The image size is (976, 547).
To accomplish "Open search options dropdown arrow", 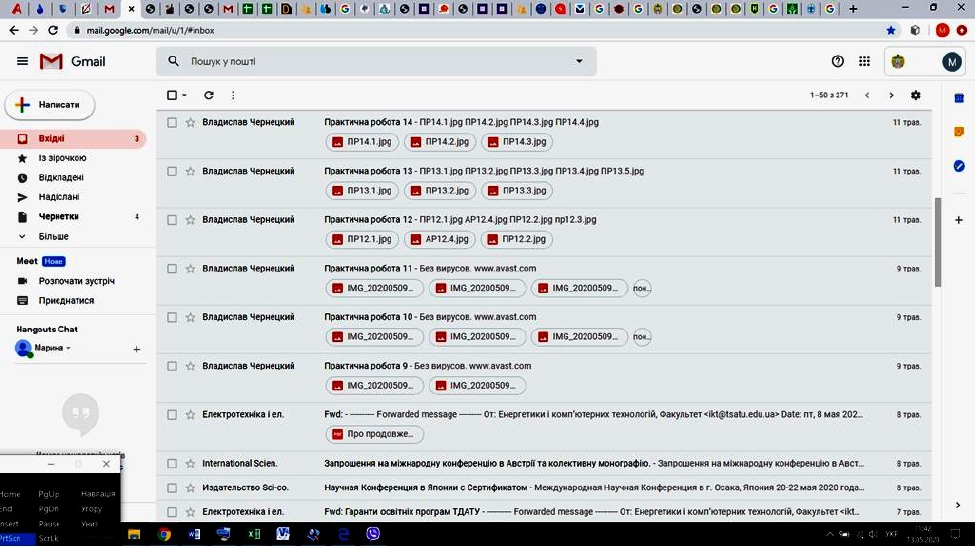I will click(579, 61).
